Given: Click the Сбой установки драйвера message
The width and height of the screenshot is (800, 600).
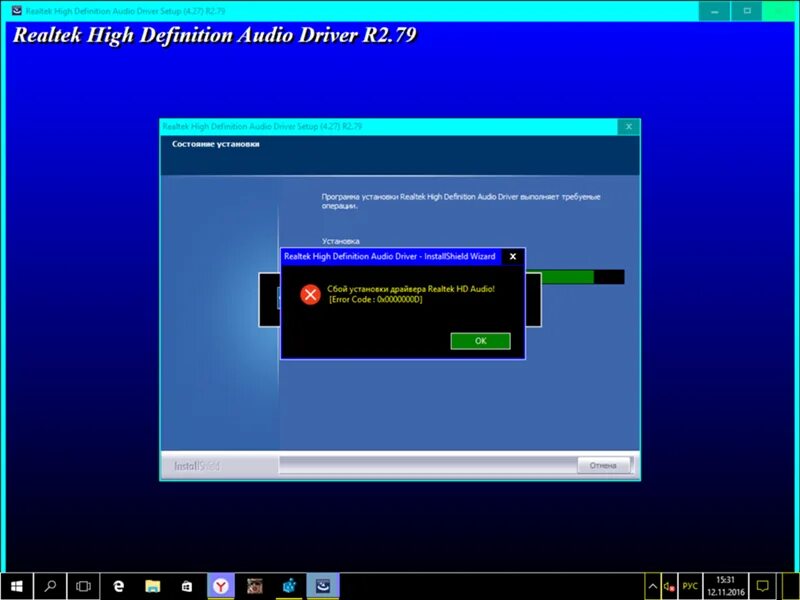Looking at the screenshot, I should point(411,289).
